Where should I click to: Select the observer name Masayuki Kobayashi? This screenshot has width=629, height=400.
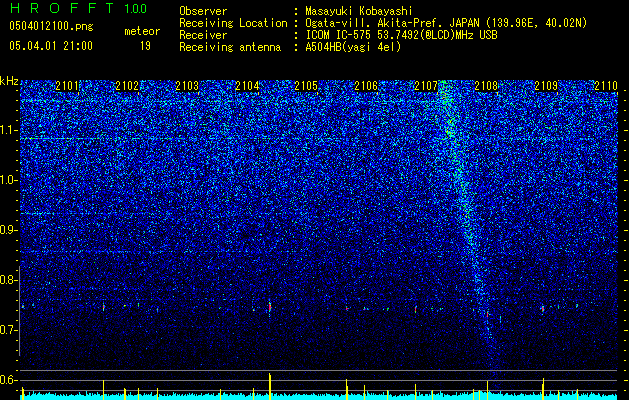tap(359, 11)
